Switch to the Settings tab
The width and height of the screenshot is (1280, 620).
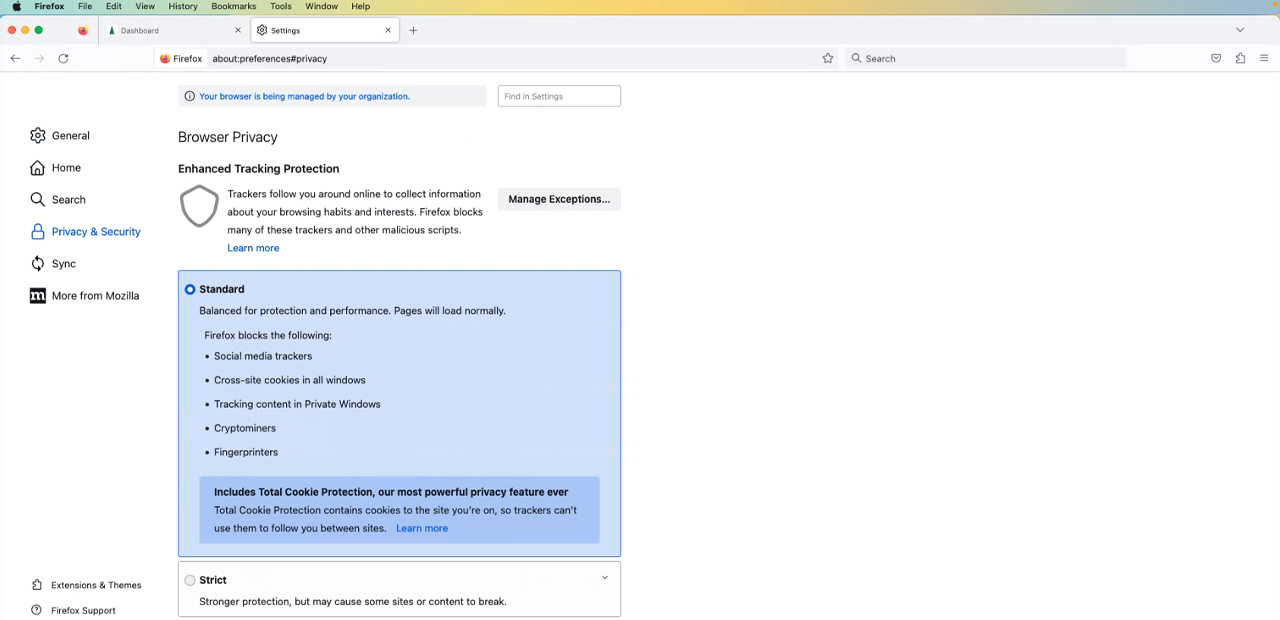[x=325, y=30]
